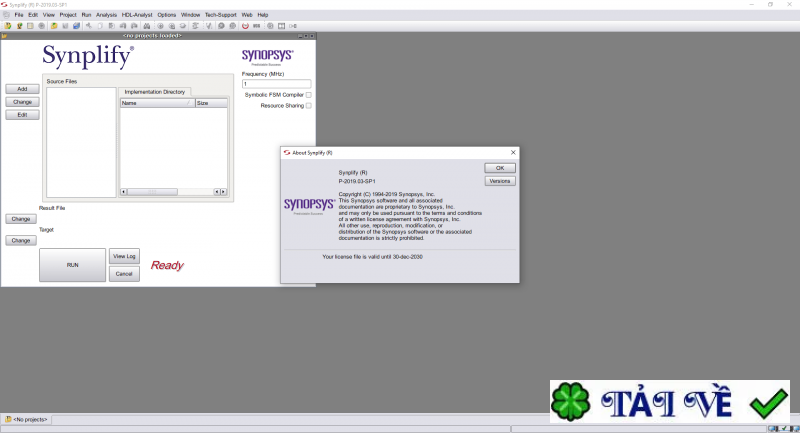Click the Cancel button beside RUN
This screenshot has width=800, height=433.
(124, 274)
